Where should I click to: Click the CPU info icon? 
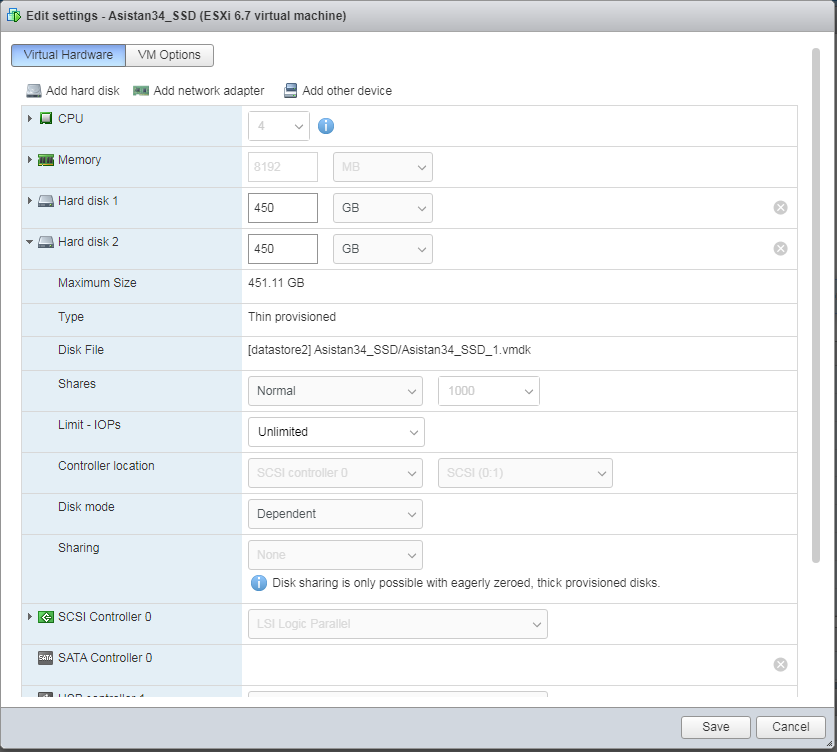(x=325, y=126)
